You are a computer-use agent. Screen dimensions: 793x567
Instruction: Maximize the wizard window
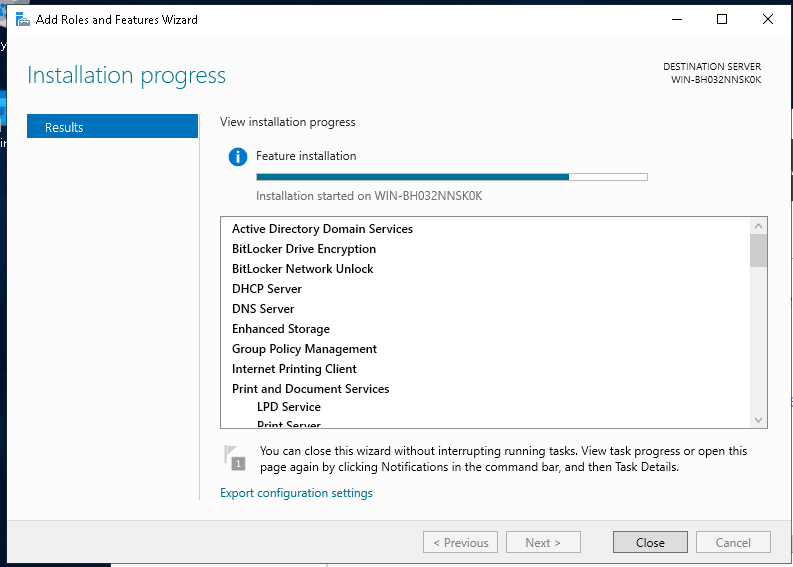(x=721, y=19)
